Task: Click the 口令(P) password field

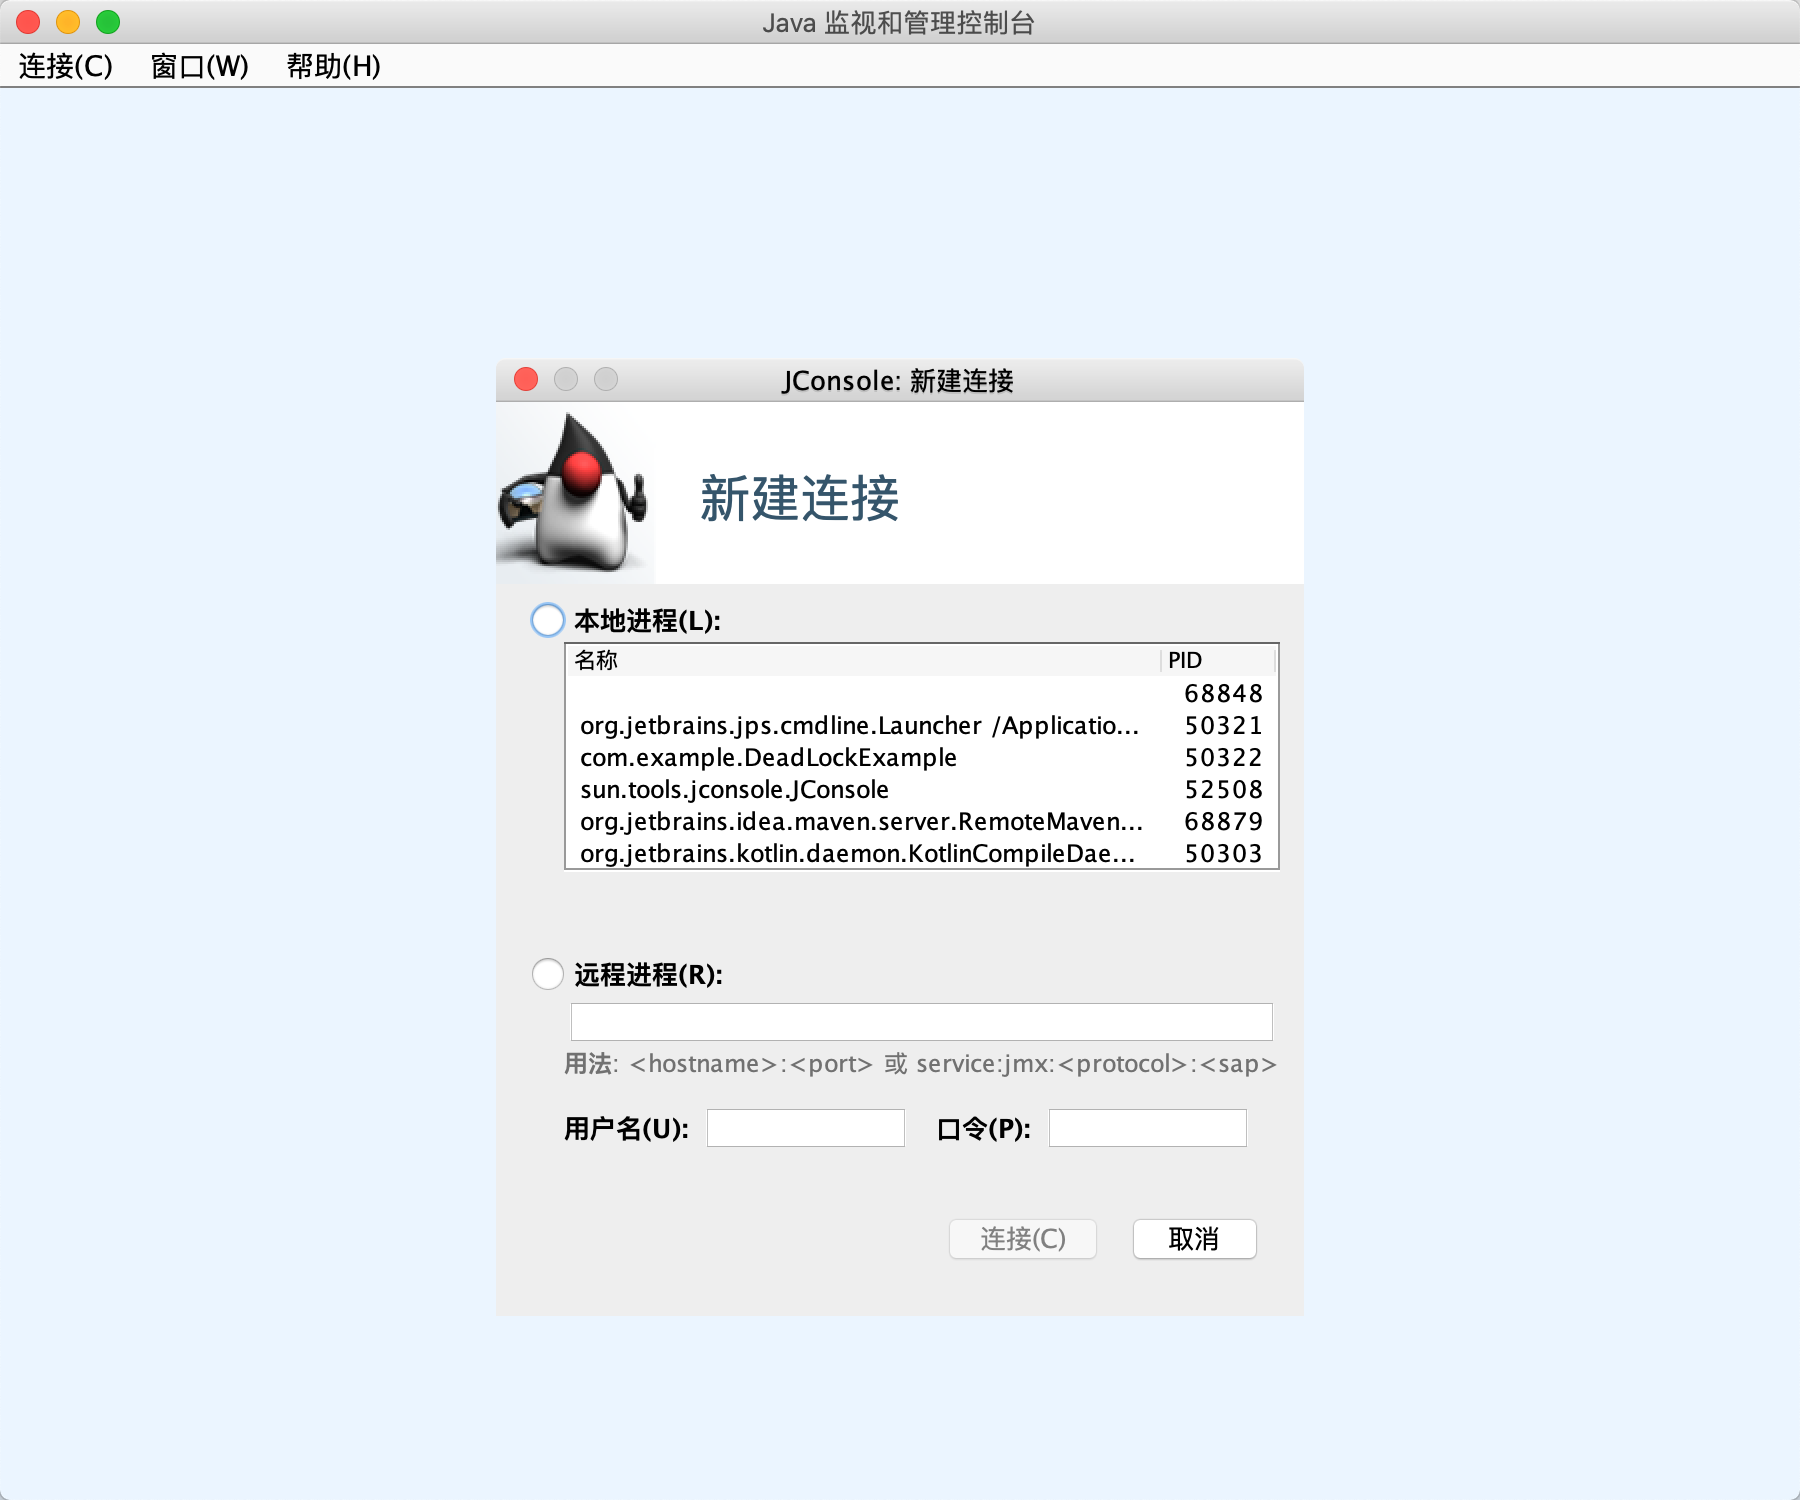Action: 1147,1128
